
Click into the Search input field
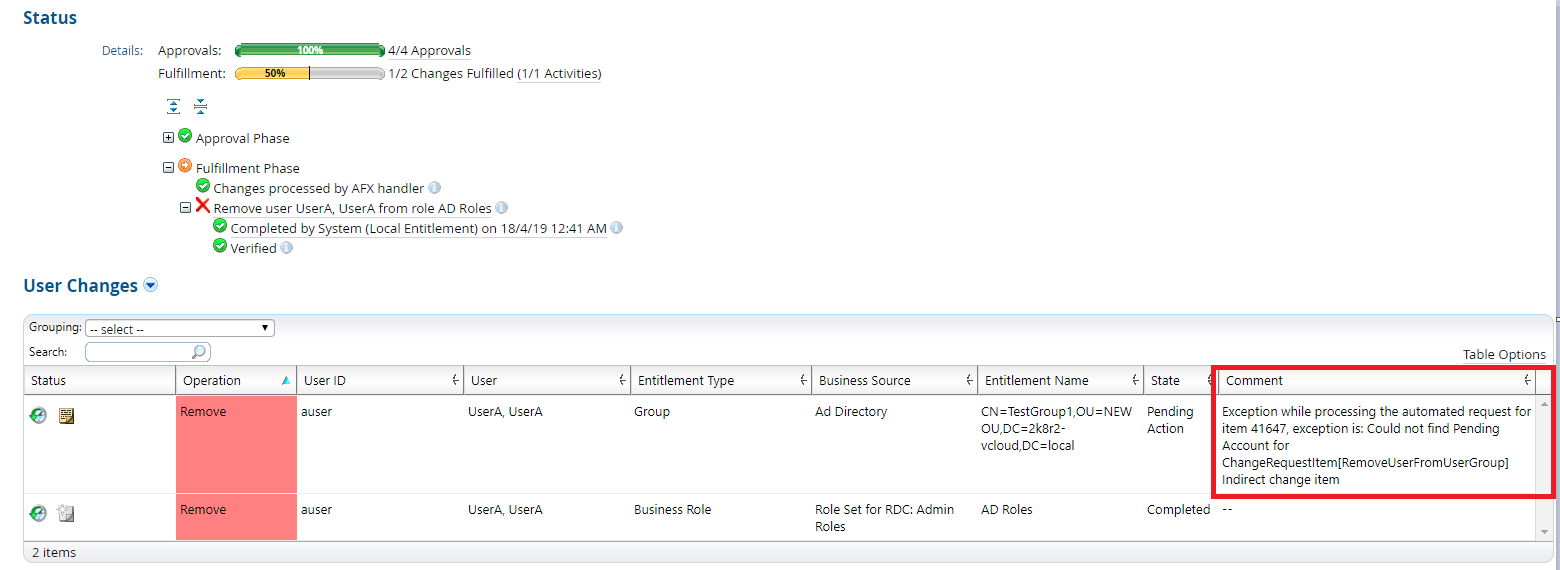click(140, 352)
